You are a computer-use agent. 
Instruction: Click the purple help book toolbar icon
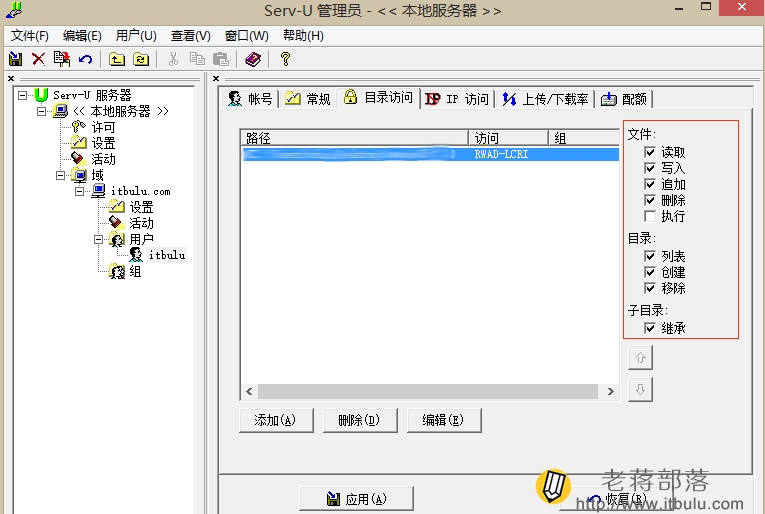point(253,59)
